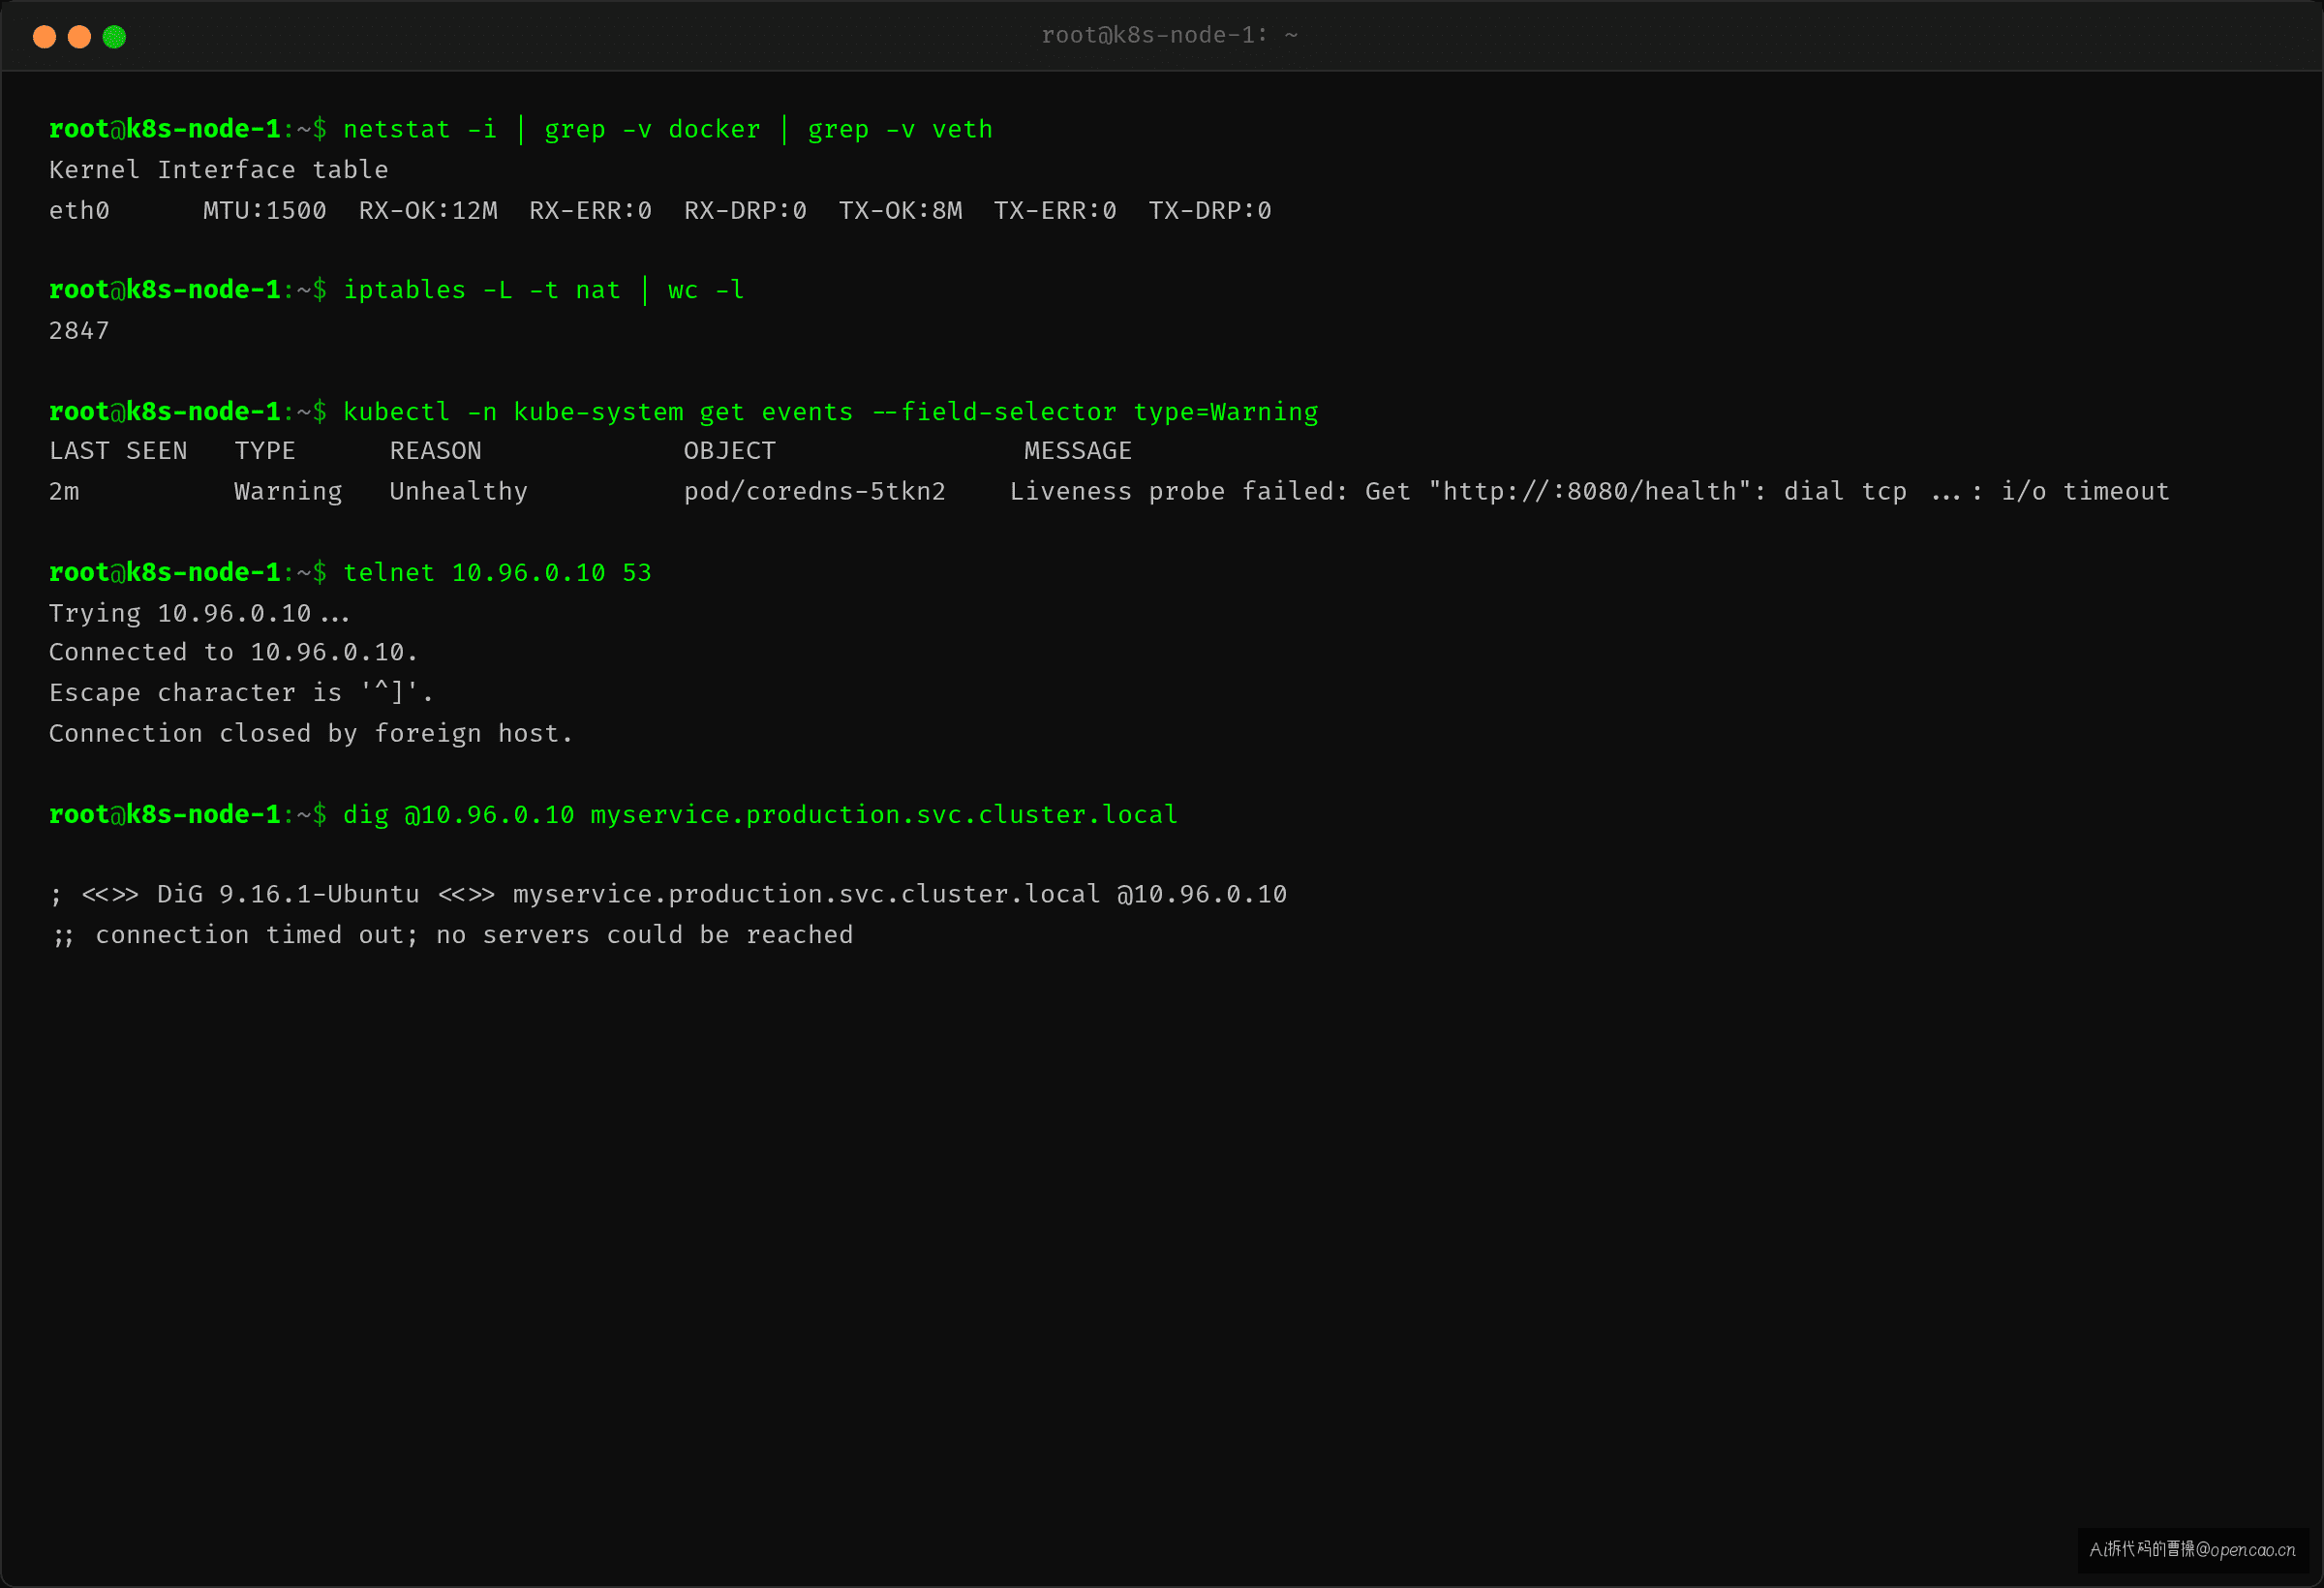
Task: Click the 'connection timed out' error line
Action: pyautogui.click(x=451, y=935)
